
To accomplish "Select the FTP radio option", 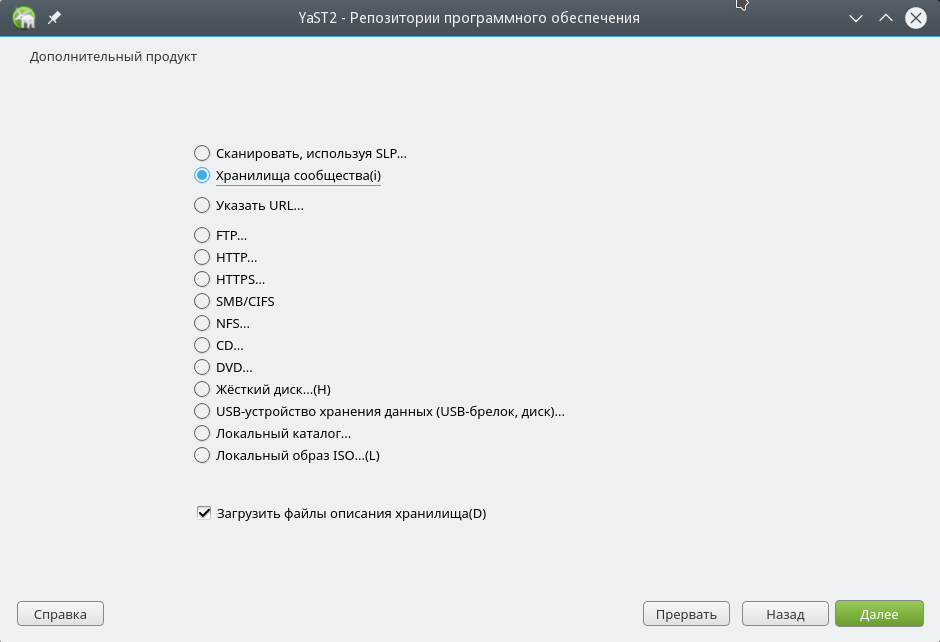I will click(x=202, y=235).
